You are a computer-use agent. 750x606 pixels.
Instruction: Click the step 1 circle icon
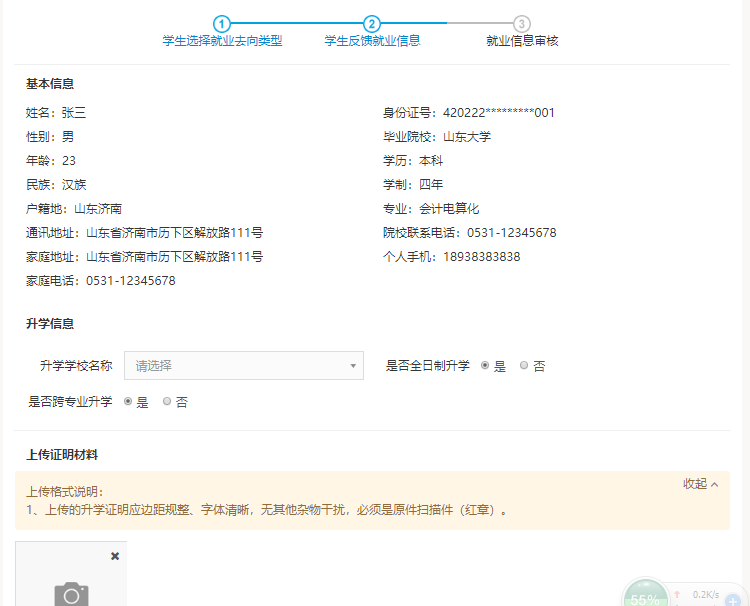coord(222,23)
